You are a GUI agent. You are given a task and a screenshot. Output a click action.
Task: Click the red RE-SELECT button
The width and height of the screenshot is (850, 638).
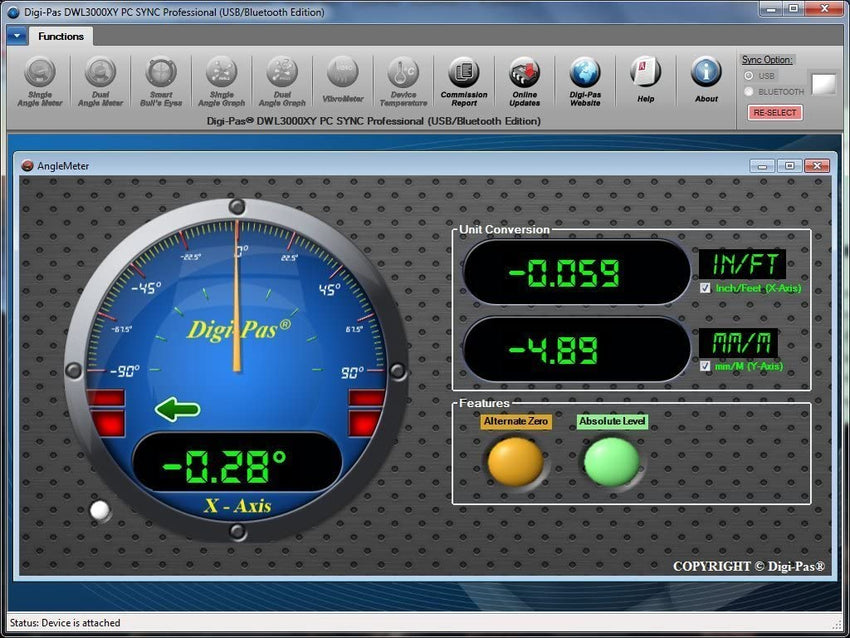pos(774,113)
